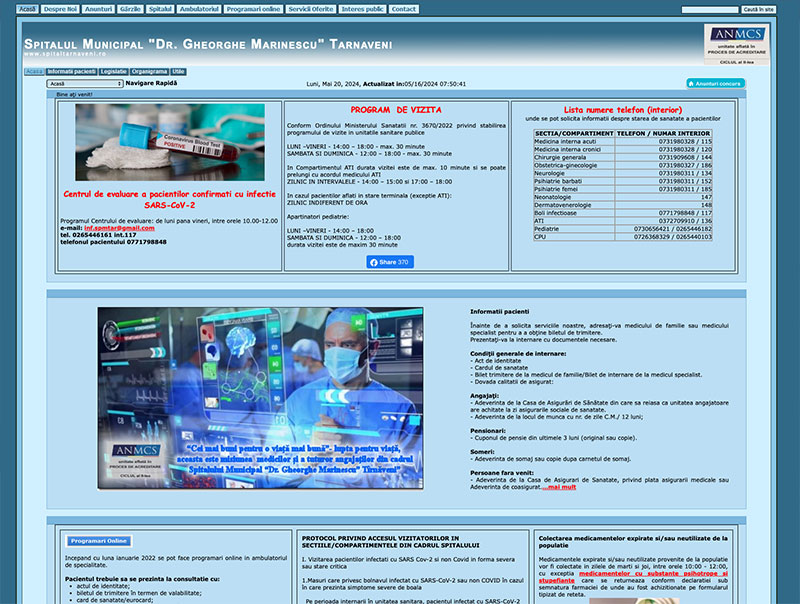Open Programari online from the top menu

pos(253,9)
